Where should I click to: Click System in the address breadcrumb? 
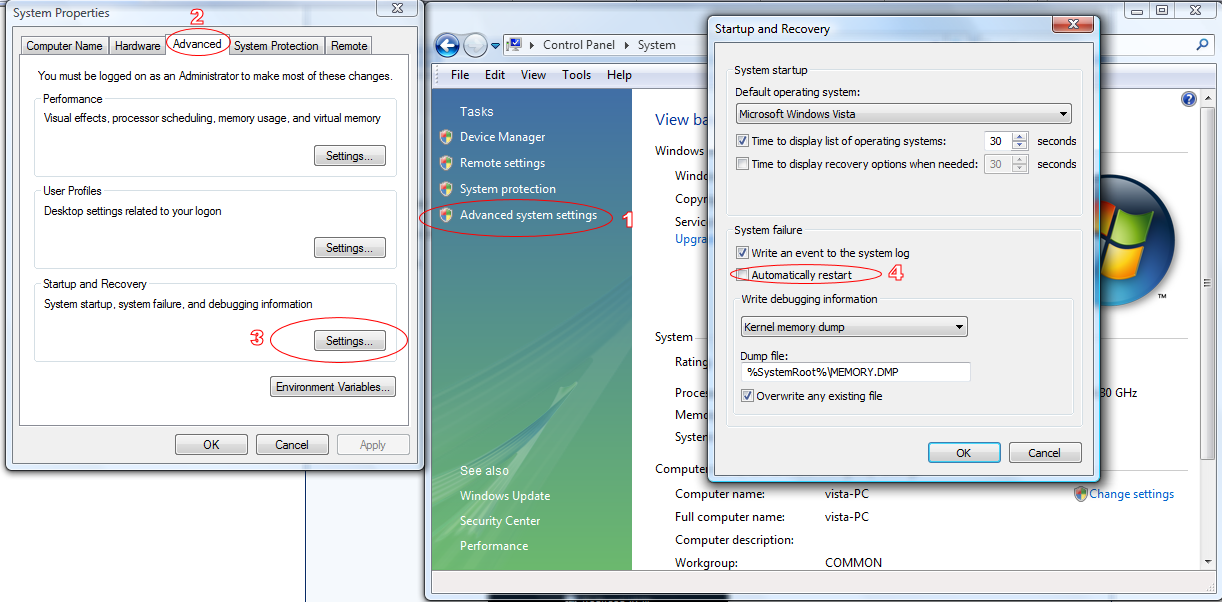point(657,45)
